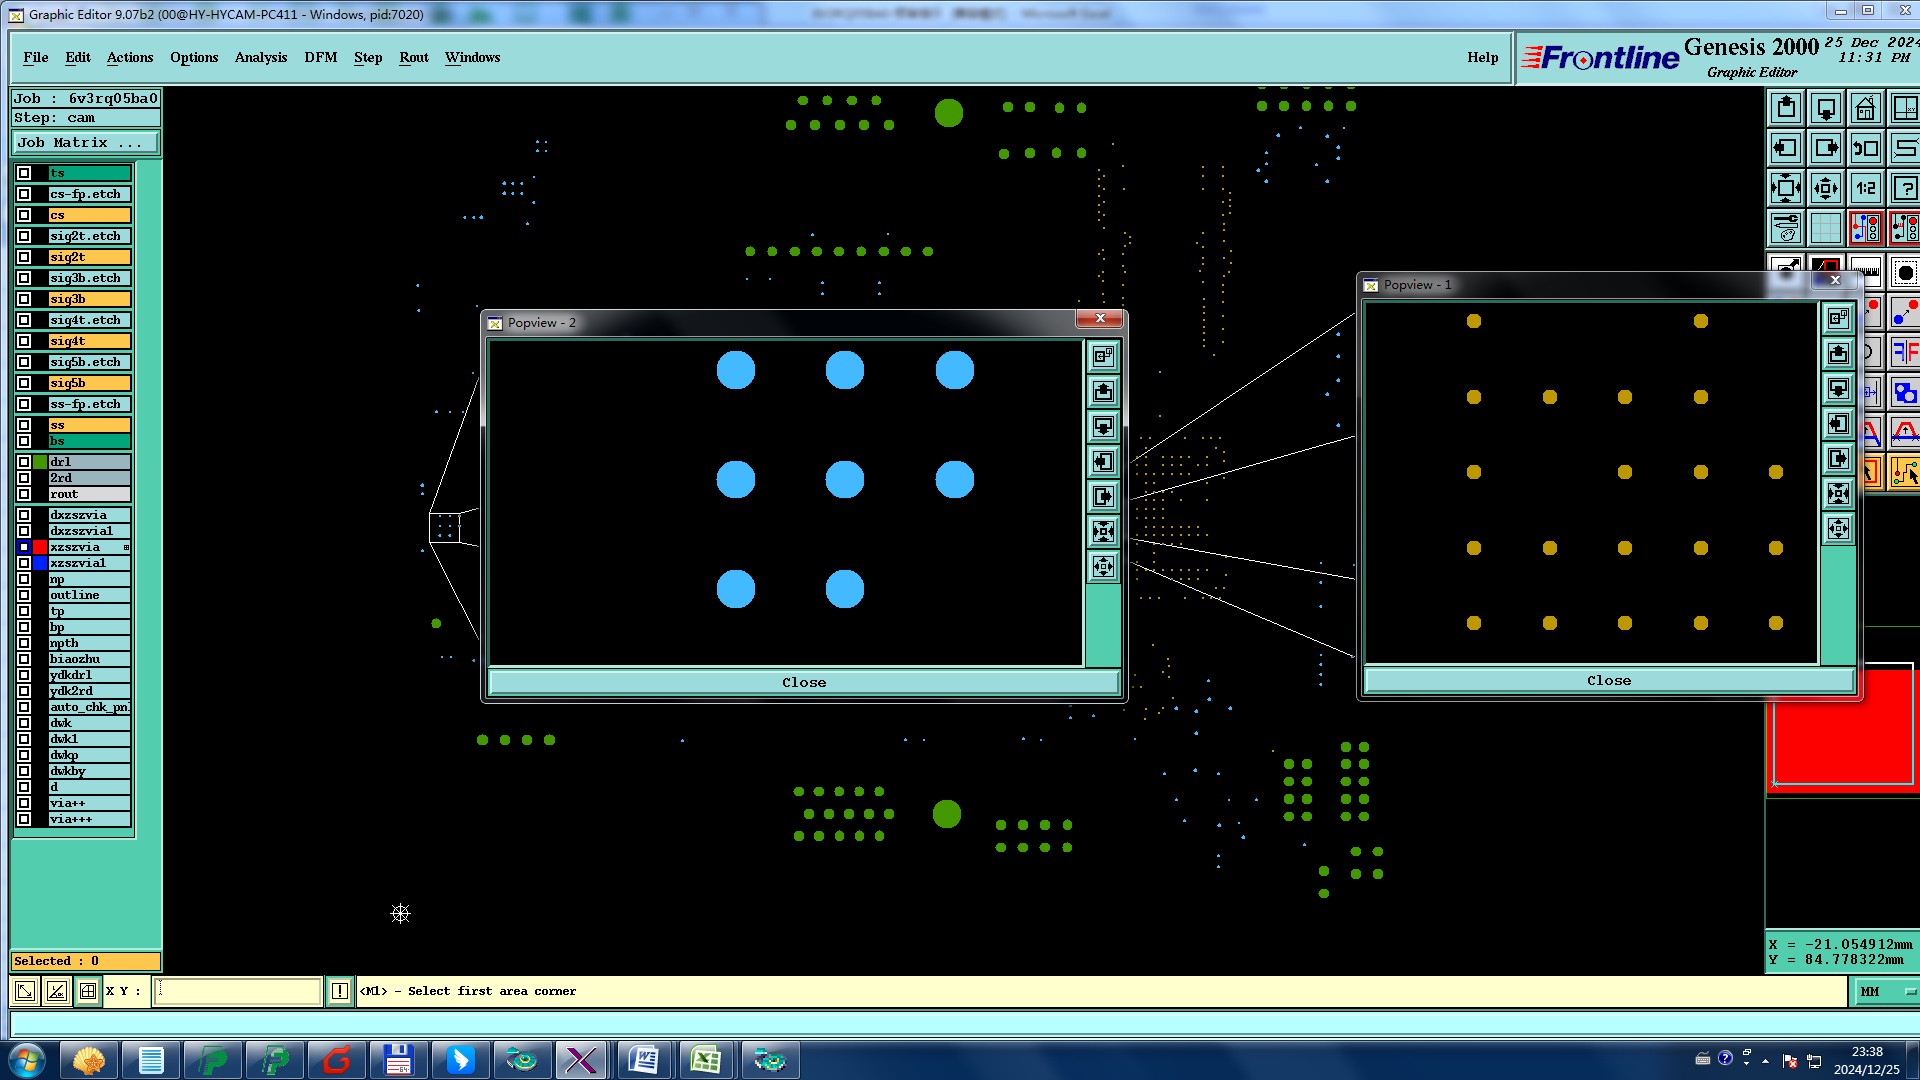Toggle the drl layer checkbox
This screenshot has height=1080, width=1920.
pos(24,462)
